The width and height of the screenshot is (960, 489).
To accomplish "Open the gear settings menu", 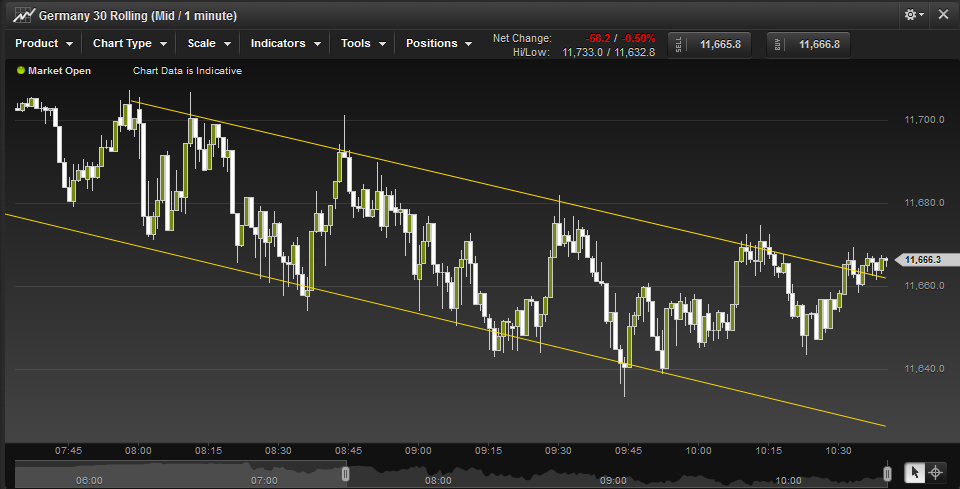I will (x=913, y=15).
